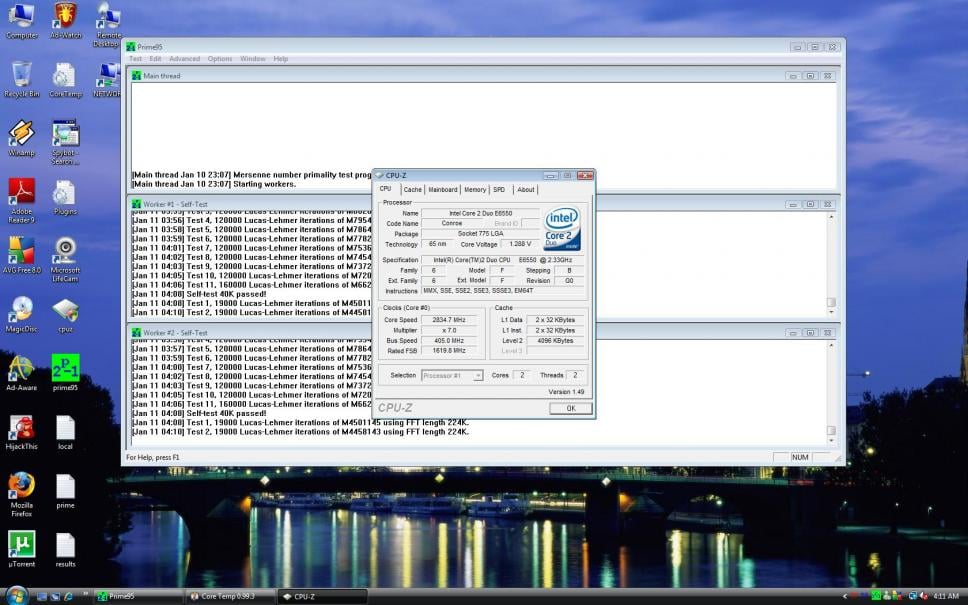Click the Rated FSB value 1619.8 MHz
Viewport: 968px width, 605px height.
click(449, 351)
